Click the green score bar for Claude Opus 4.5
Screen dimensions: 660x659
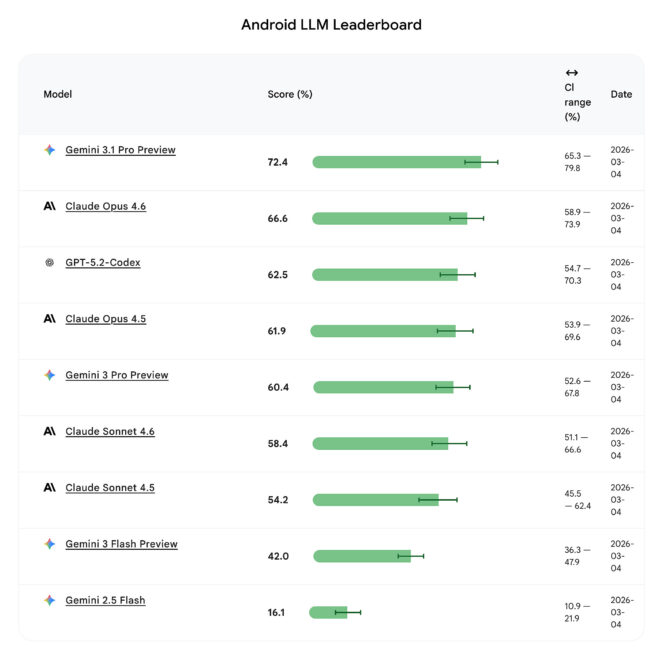point(382,331)
